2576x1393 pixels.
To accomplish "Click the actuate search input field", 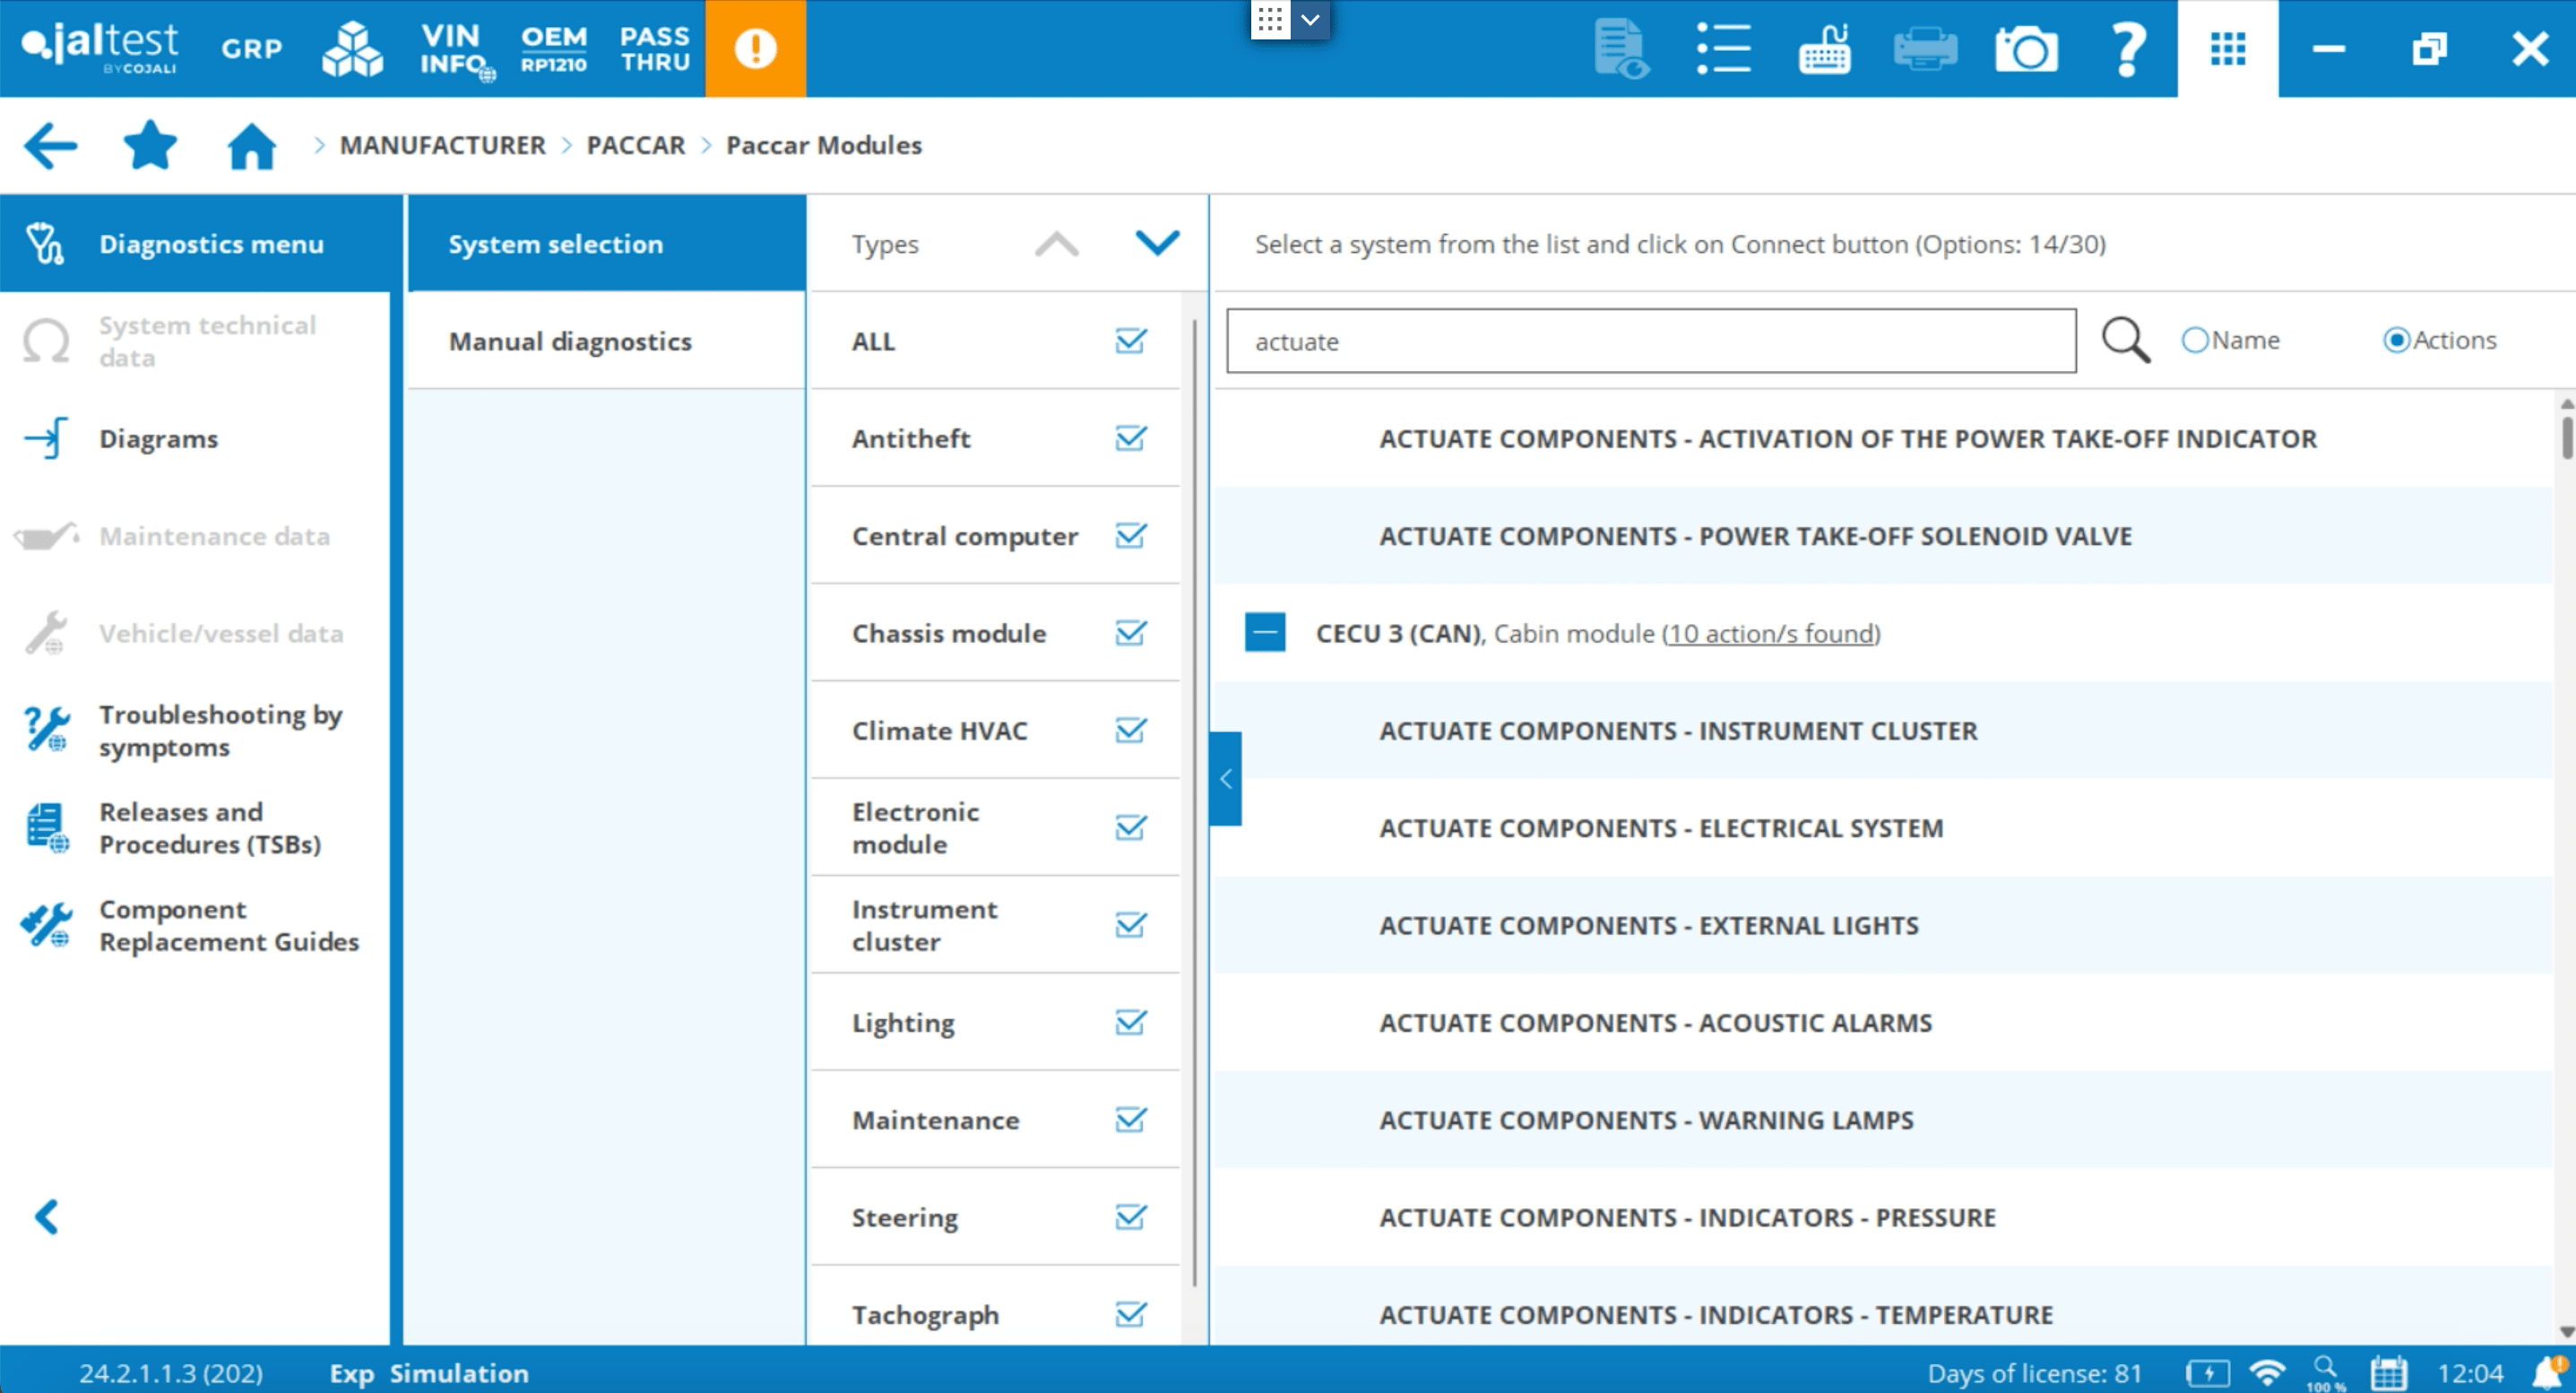I will pyautogui.click(x=1650, y=342).
